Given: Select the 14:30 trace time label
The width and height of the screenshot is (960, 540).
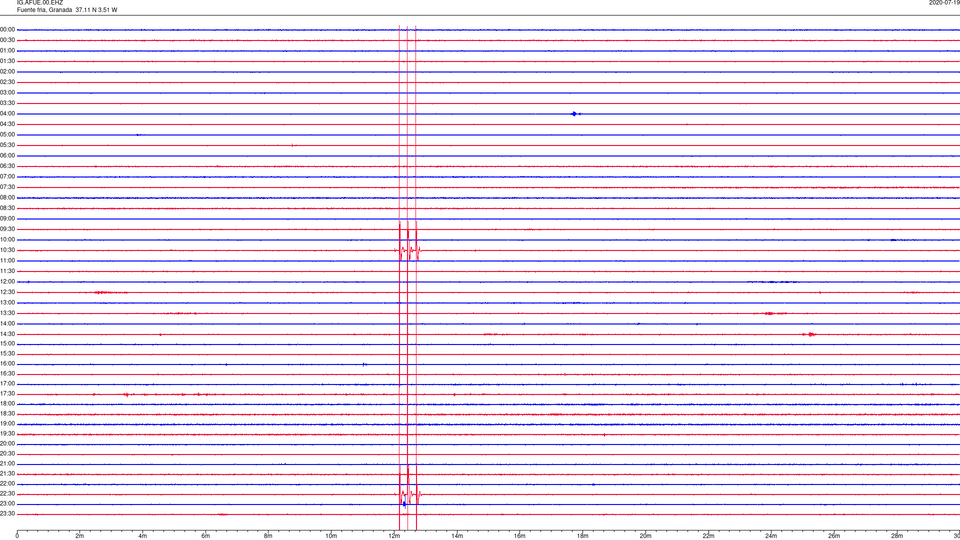Looking at the screenshot, I should click(7, 334).
